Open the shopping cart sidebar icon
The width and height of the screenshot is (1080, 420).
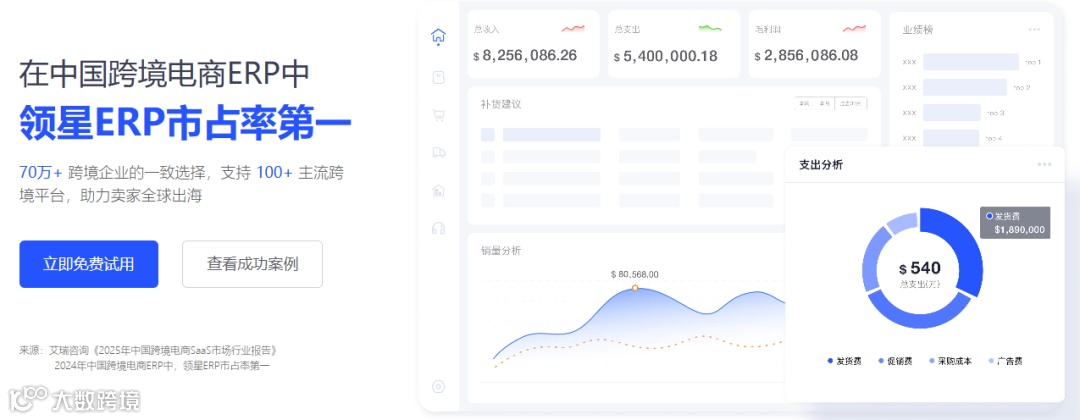(438, 116)
